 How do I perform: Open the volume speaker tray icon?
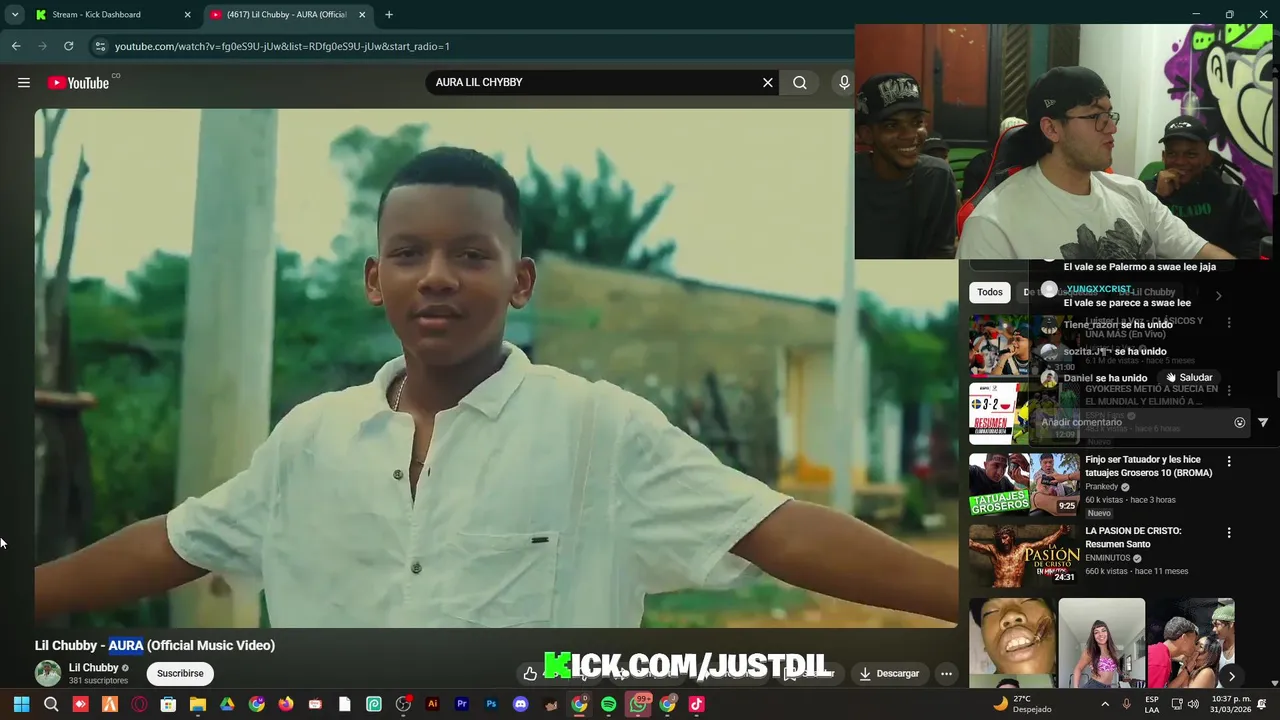click(x=1193, y=704)
